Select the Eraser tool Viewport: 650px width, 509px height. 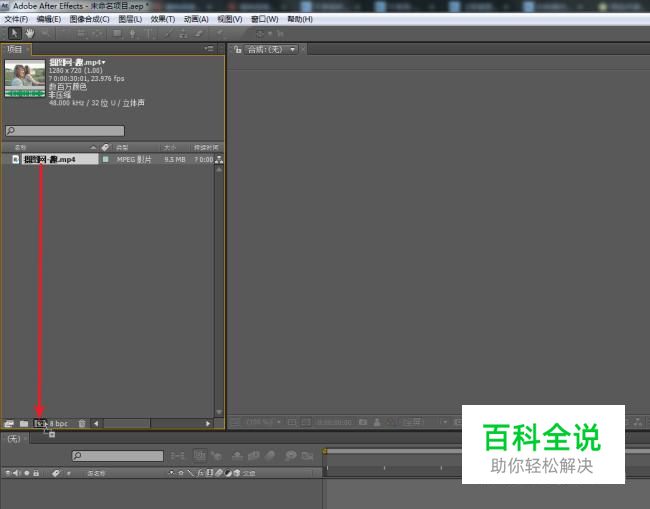(199, 34)
